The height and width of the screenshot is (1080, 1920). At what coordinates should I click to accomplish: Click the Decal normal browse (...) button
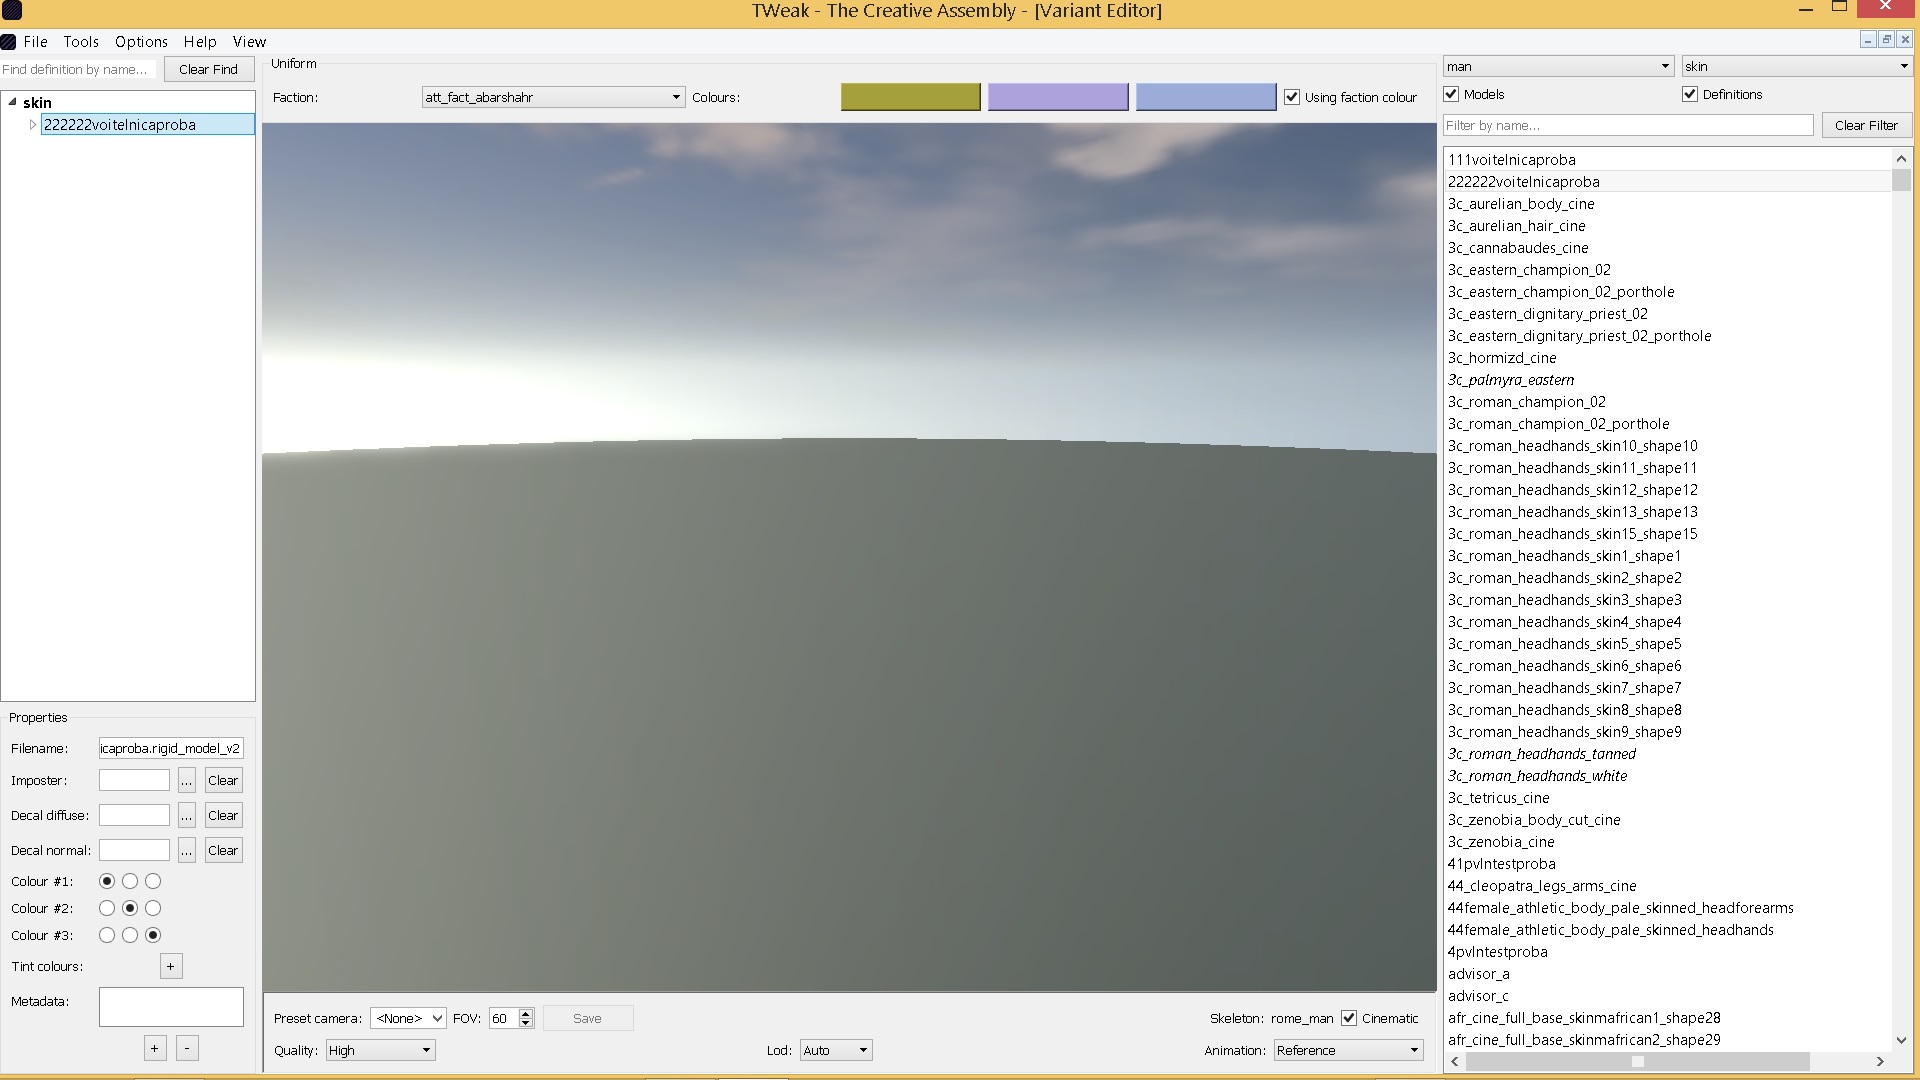click(187, 851)
